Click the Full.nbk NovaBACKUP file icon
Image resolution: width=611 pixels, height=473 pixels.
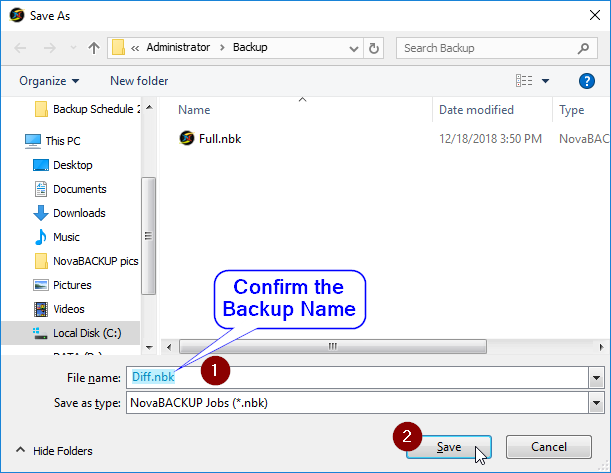click(187, 138)
